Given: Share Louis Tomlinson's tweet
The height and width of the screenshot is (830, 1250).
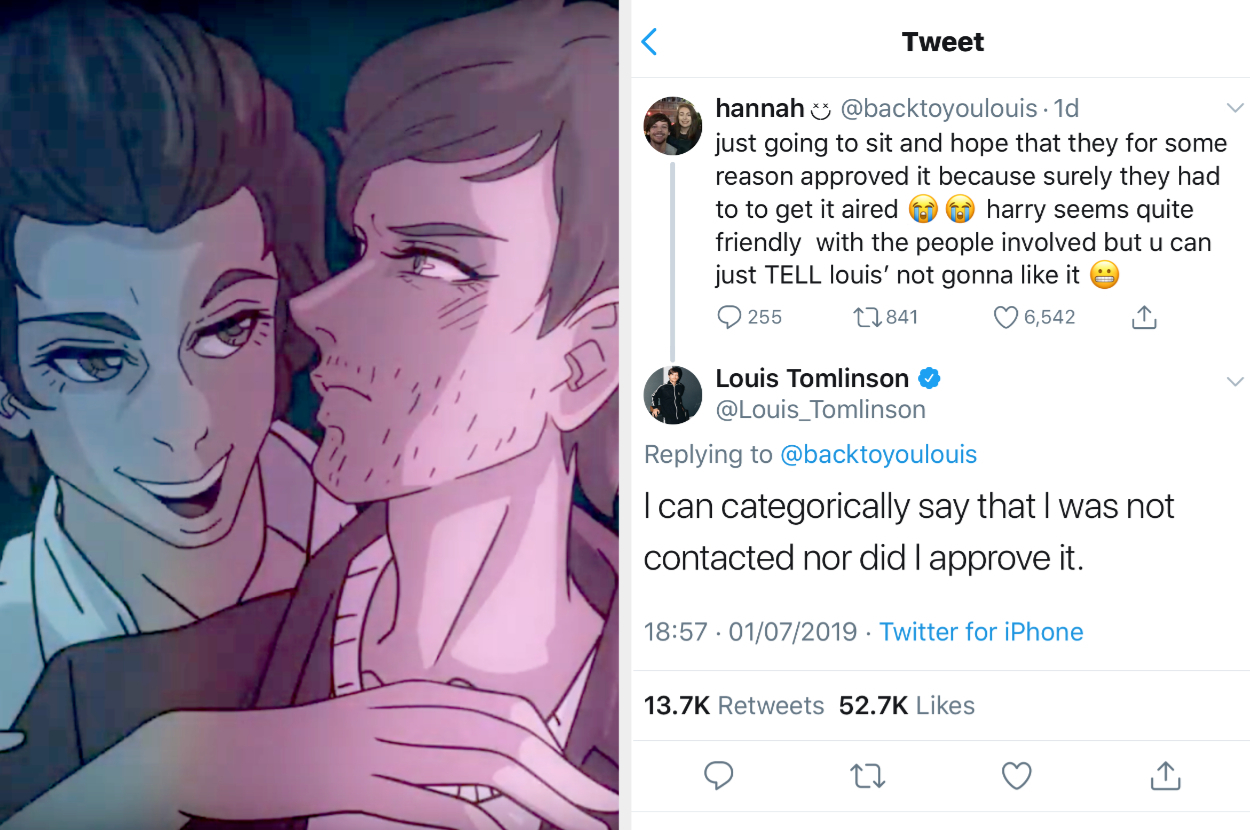Looking at the screenshot, I should click(x=1164, y=775).
